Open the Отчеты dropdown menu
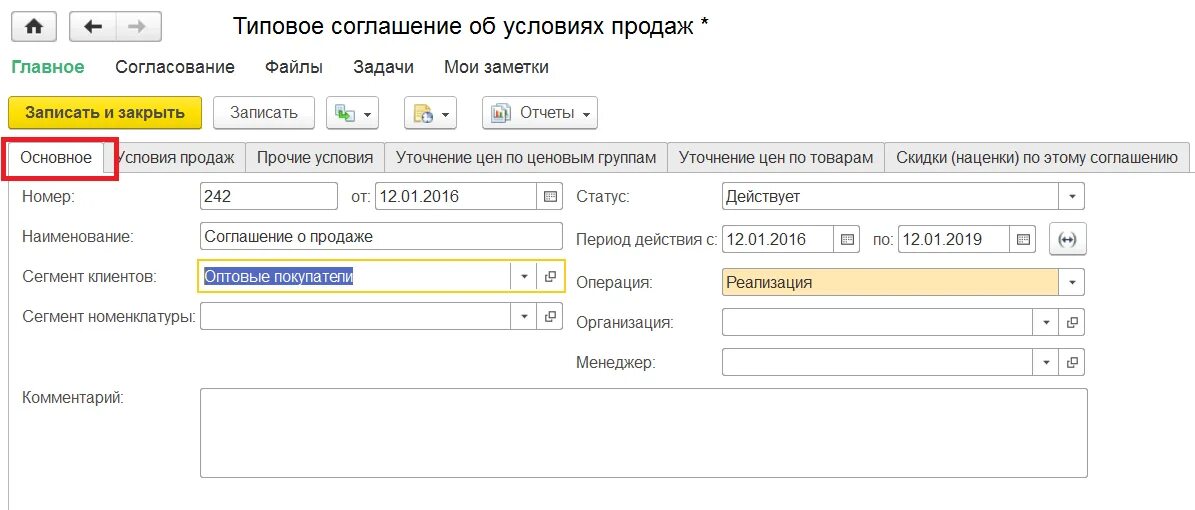This screenshot has width=1195, height=510. pyautogui.click(x=540, y=114)
